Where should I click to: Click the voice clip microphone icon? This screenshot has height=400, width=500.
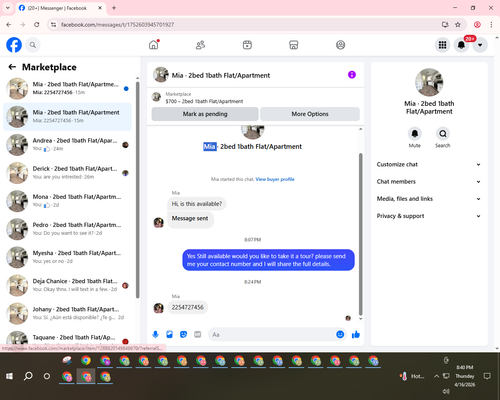click(x=155, y=334)
